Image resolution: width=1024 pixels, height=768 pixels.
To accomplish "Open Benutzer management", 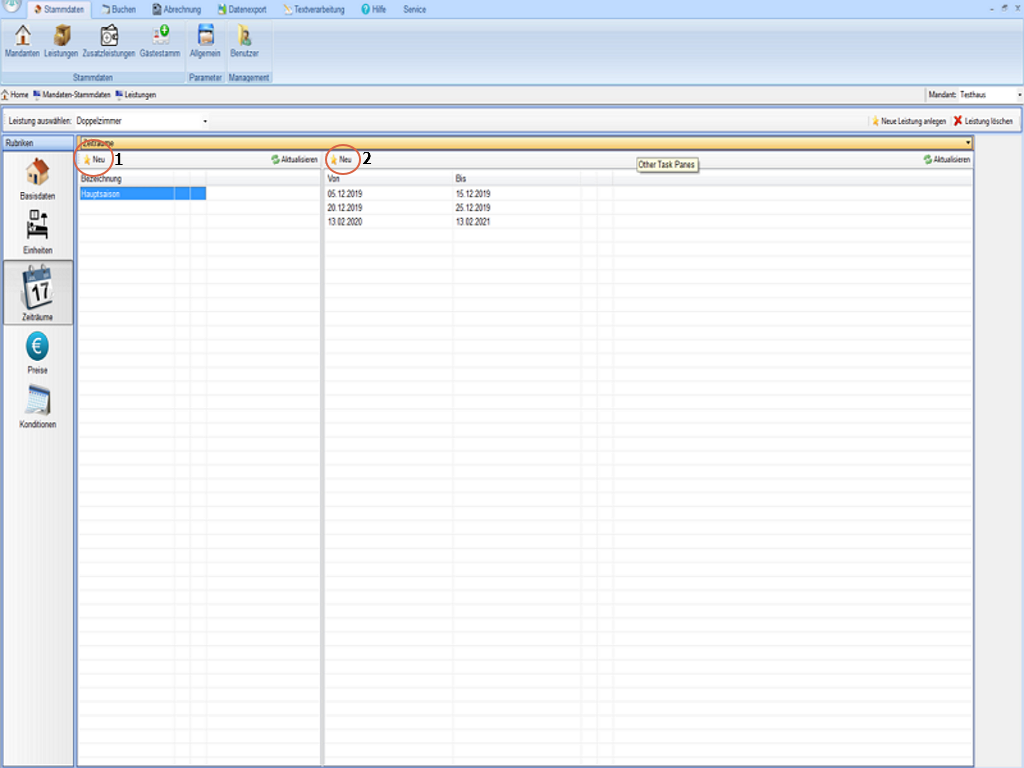I will pyautogui.click(x=244, y=40).
